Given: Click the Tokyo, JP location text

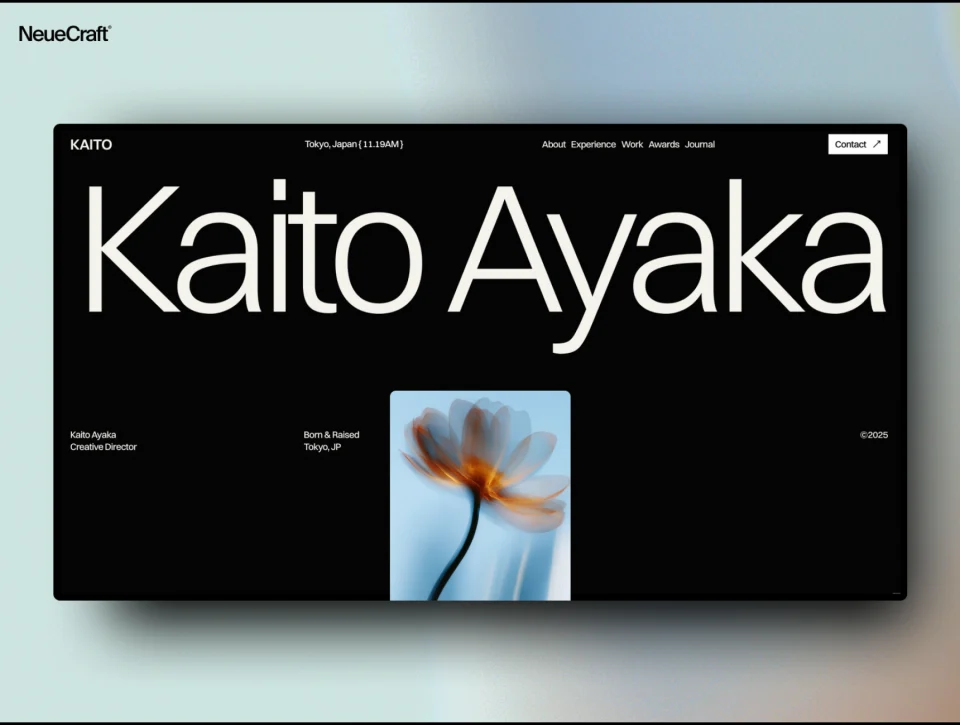Looking at the screenshot, I should point(322,447).
